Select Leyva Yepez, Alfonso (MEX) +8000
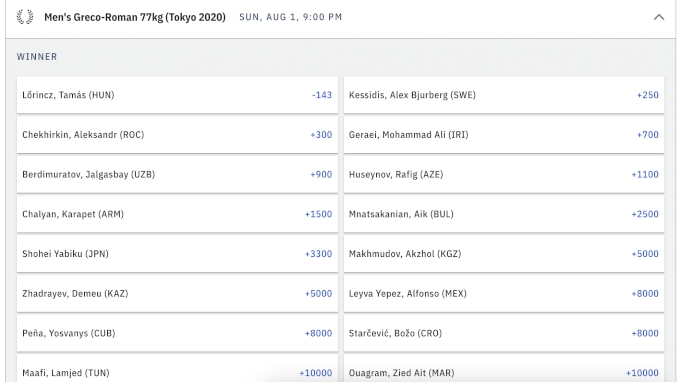This screenshot has width=680, height=382. (x=504, y=294)
